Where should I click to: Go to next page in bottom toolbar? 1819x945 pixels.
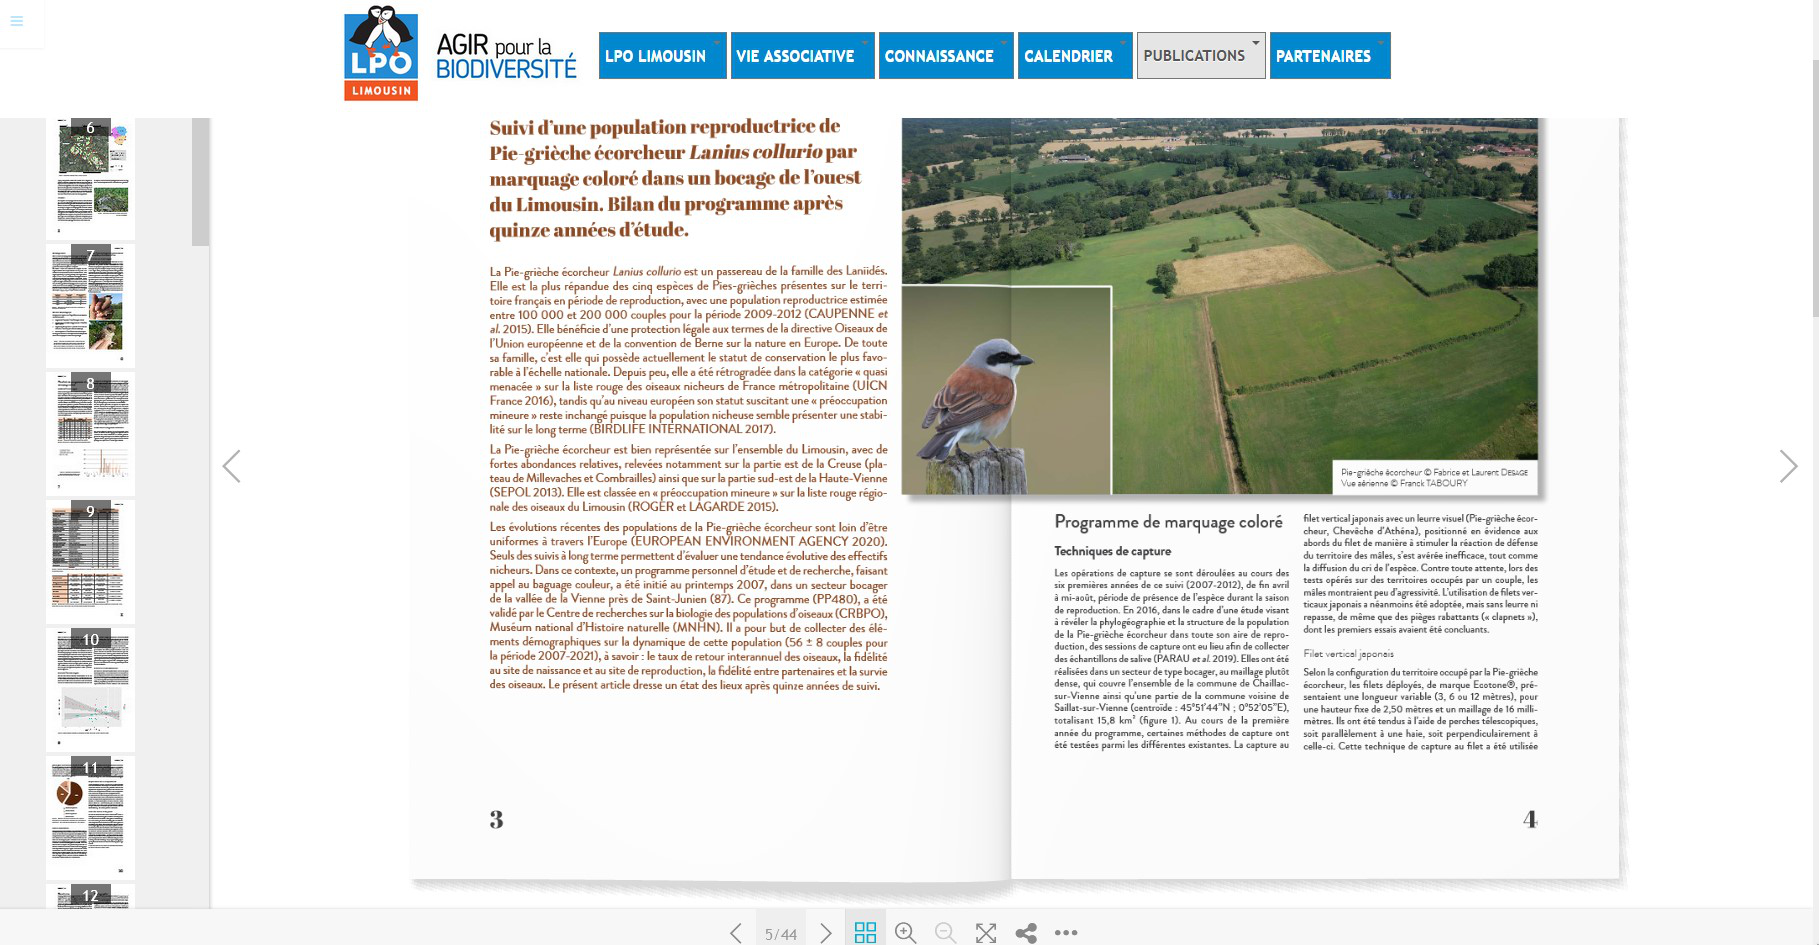(x=826, y=933)
